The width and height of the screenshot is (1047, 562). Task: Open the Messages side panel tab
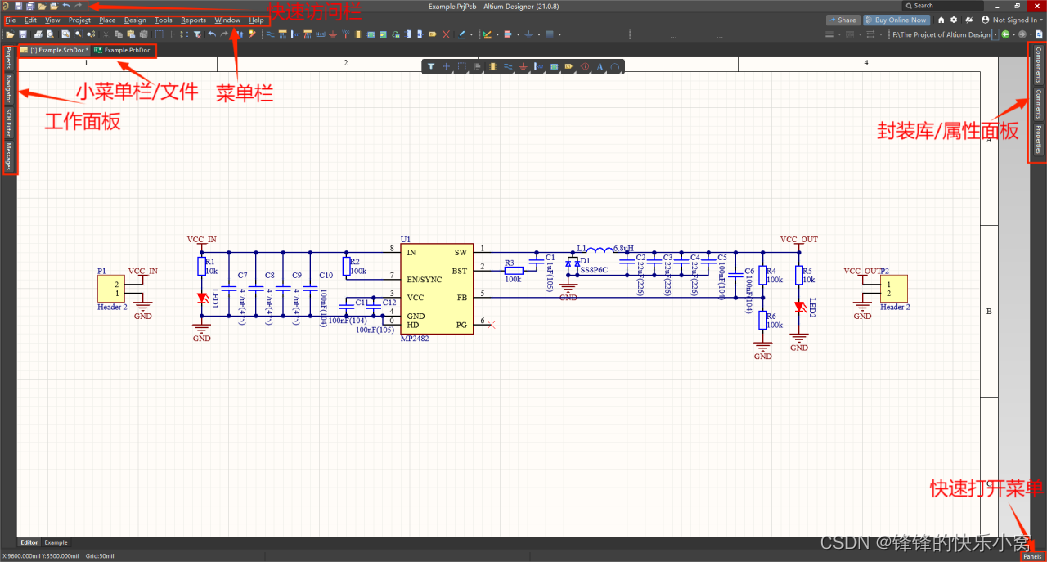click(x=9, y=155)
